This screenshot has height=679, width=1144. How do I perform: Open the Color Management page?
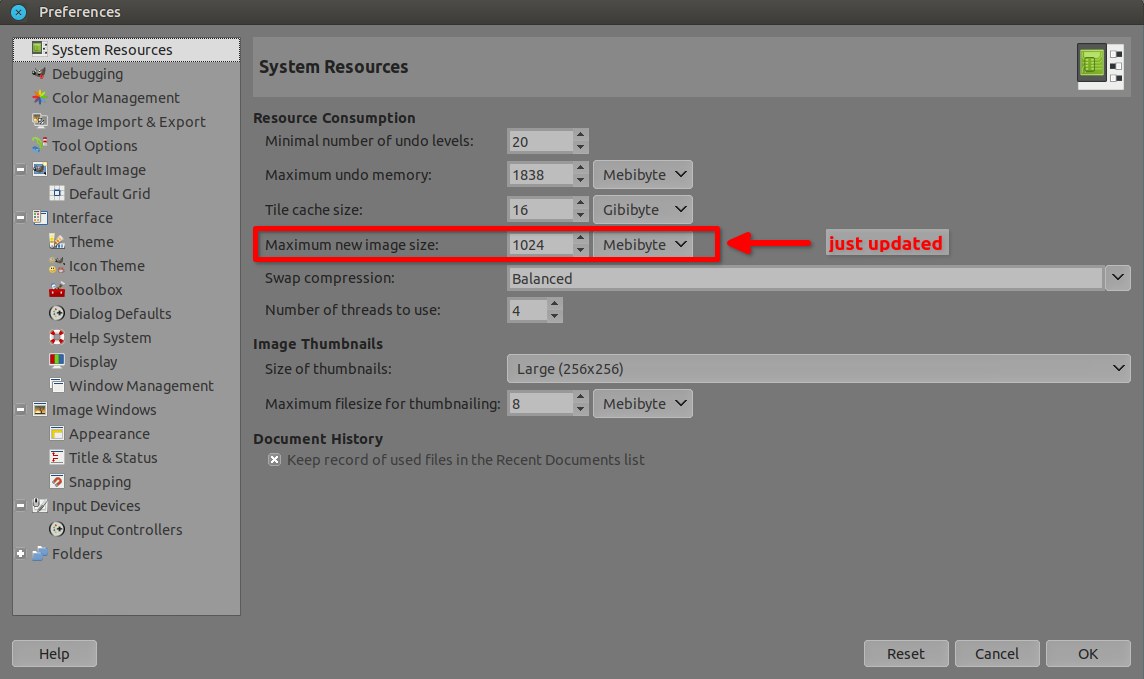[115, 97]
